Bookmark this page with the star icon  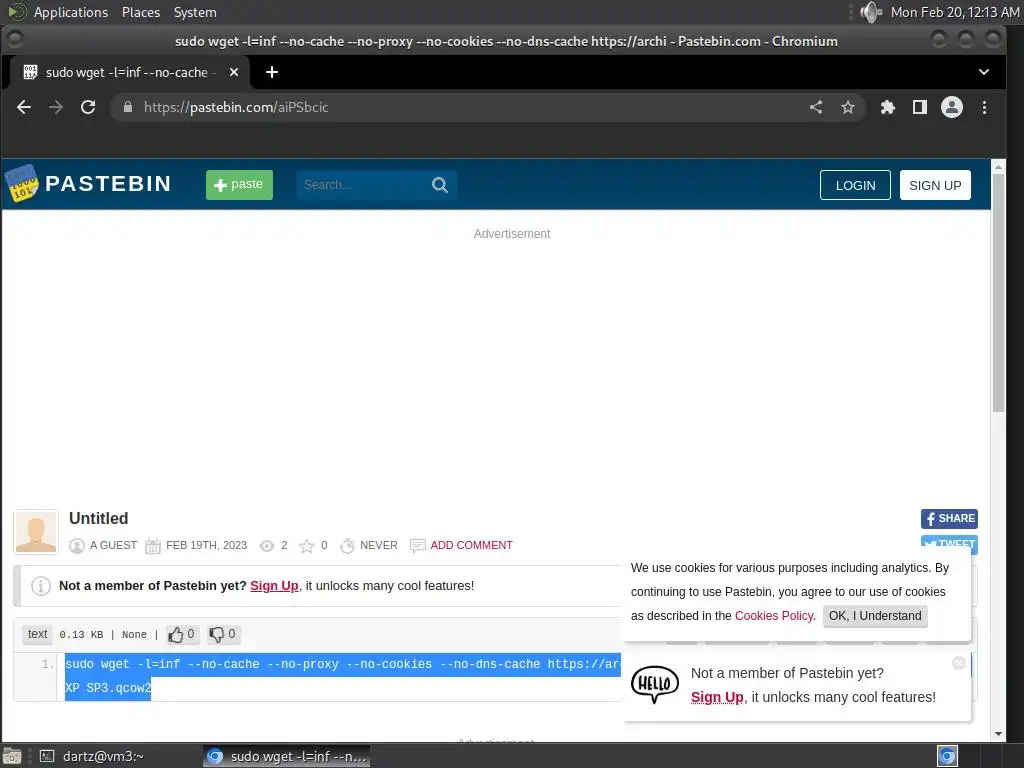point(848,107)
